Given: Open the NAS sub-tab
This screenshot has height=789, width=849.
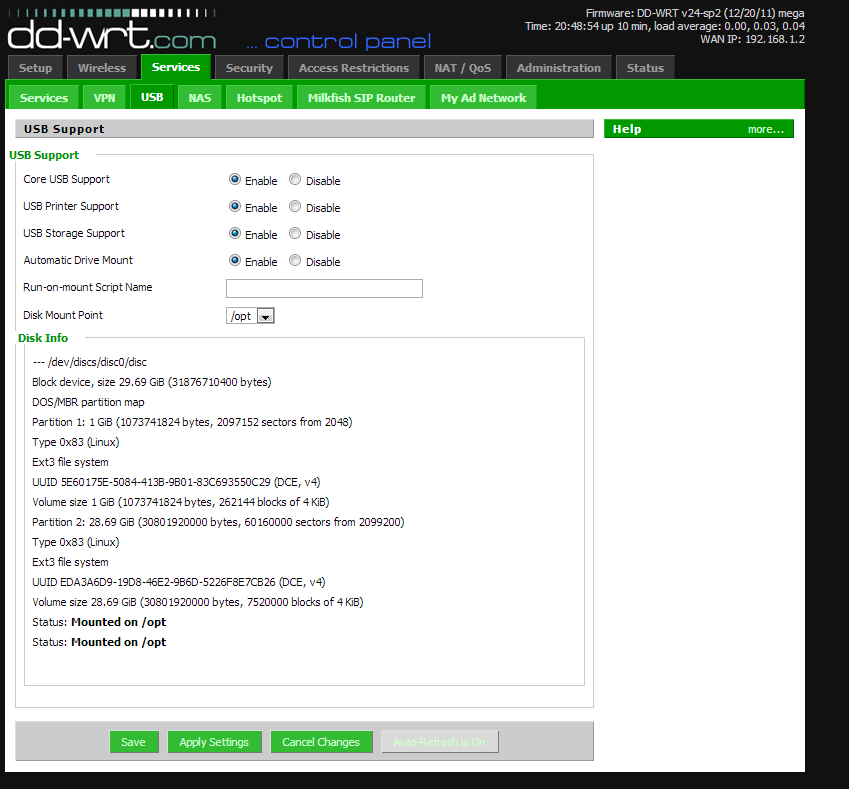Looking at the screenshot, I should click(x=200, y=97).
